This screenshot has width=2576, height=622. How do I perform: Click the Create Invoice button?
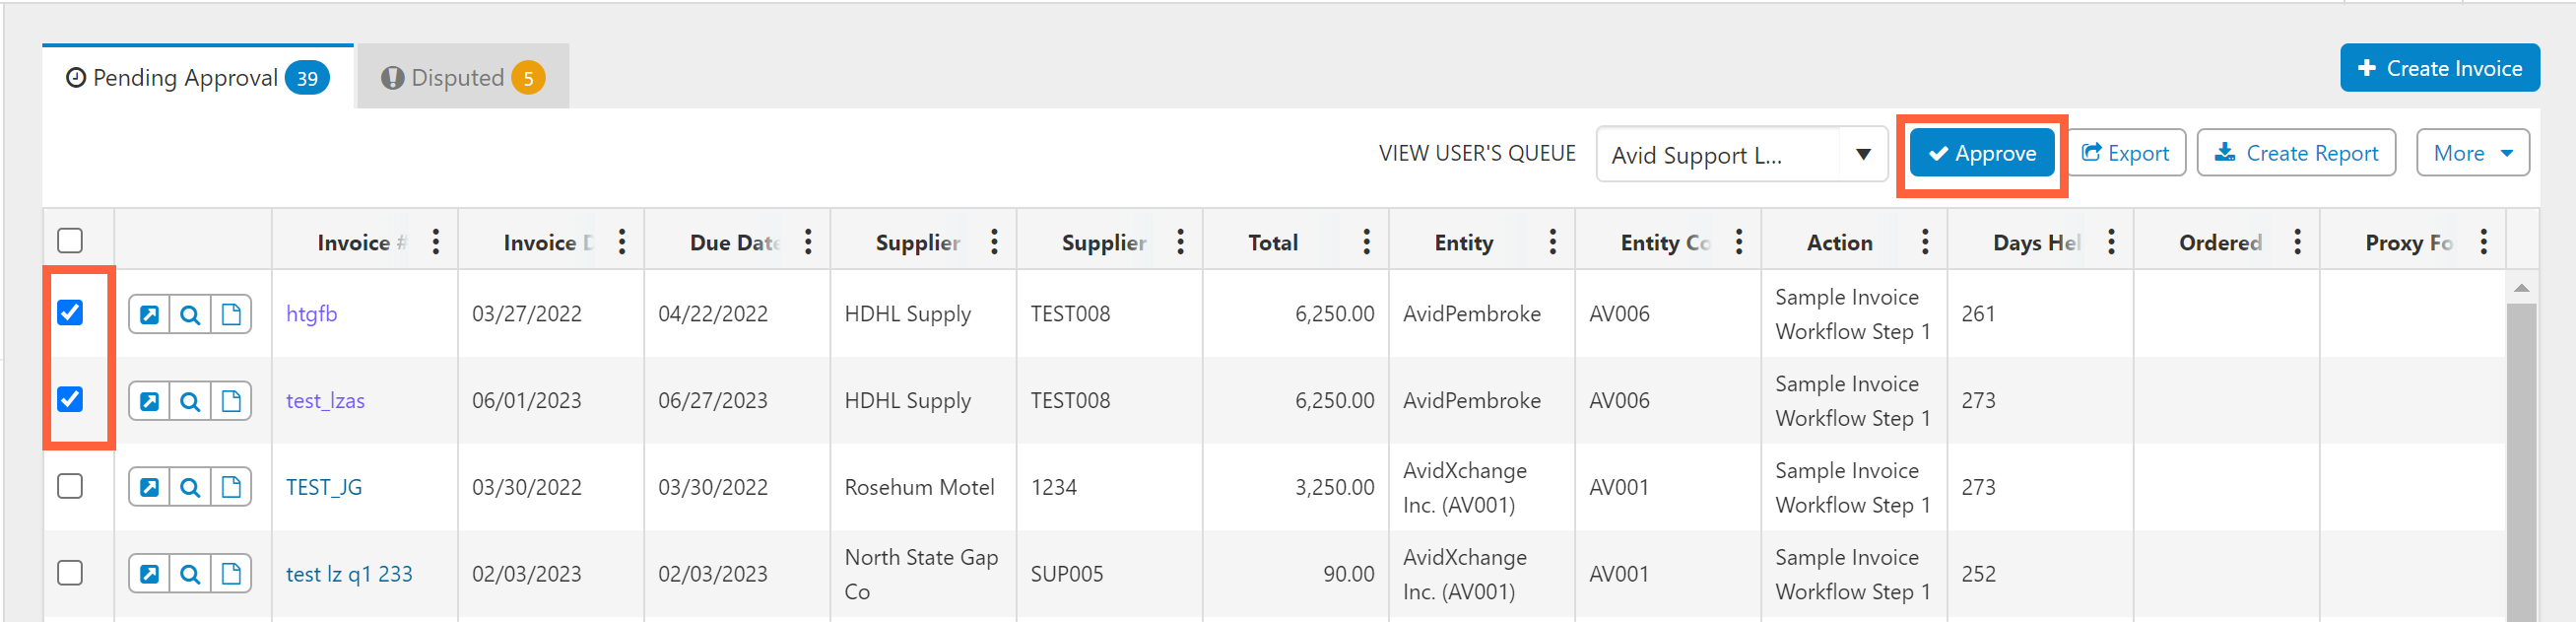[x=2439, y=69]
